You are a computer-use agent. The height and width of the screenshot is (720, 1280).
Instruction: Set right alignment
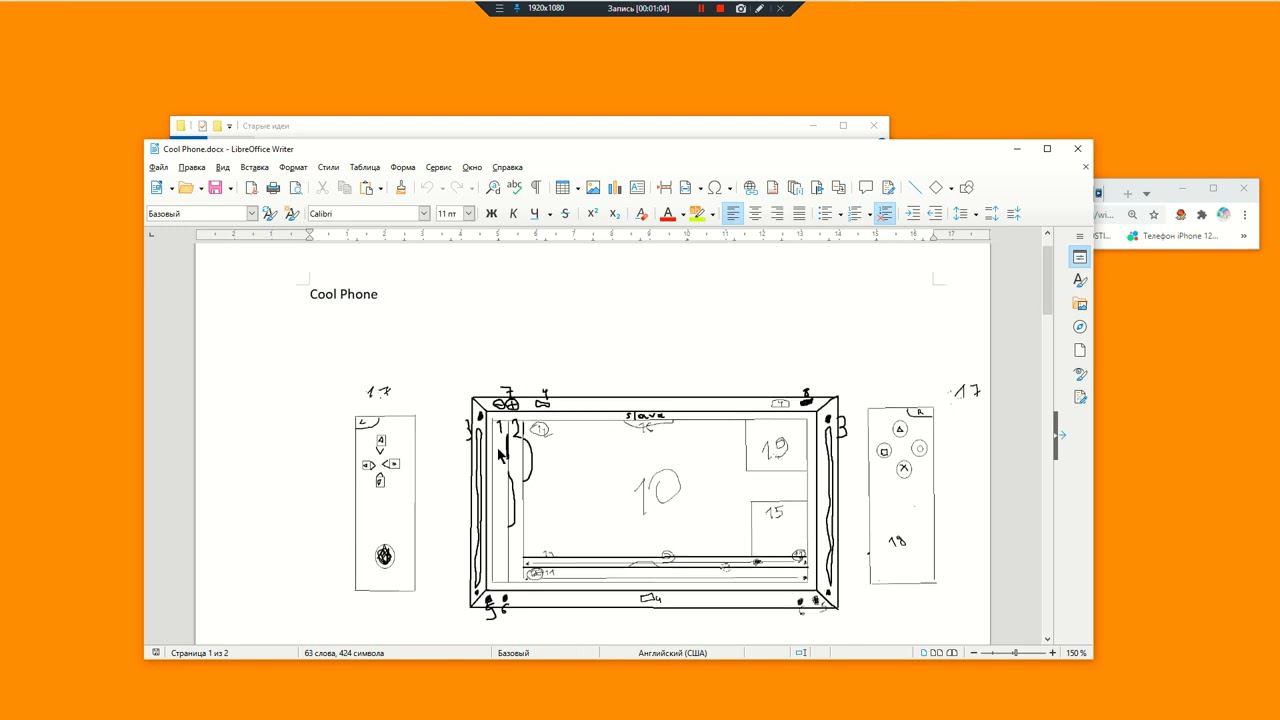pos(777,214)
